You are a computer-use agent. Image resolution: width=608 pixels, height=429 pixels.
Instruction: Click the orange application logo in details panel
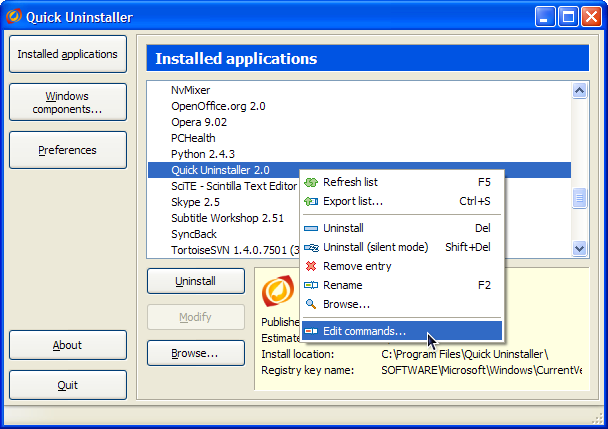(x=278, y=291)
